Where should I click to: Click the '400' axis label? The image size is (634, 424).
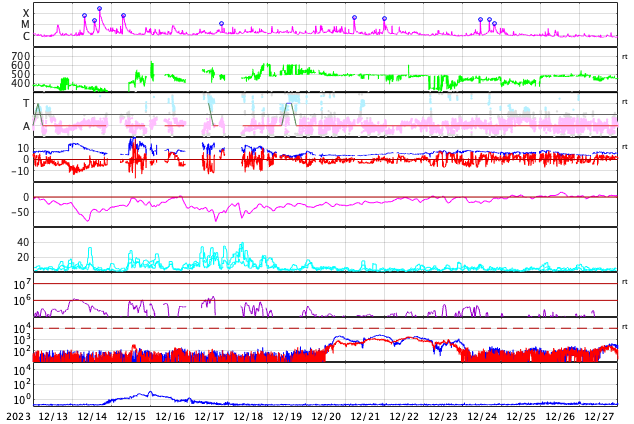point(21,83)
